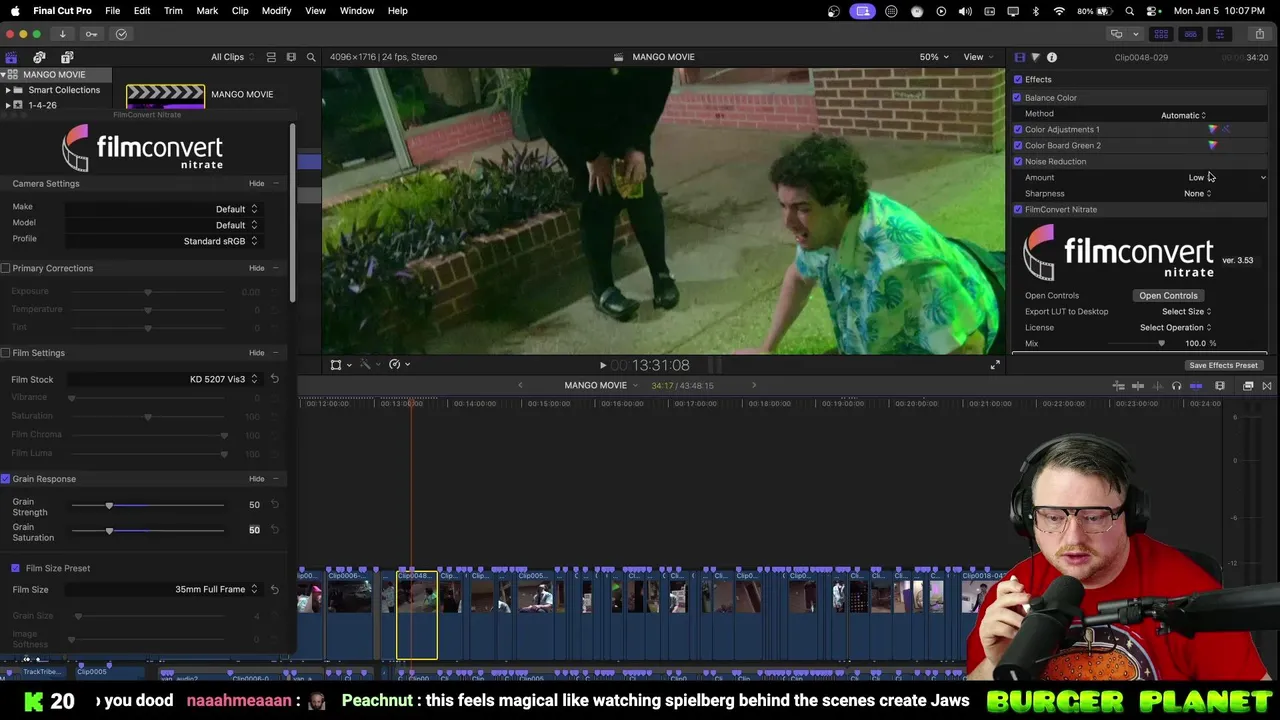1280x720 pixels.
Task: Click the Import Media arrow icon
Action: tap(62, 34)
